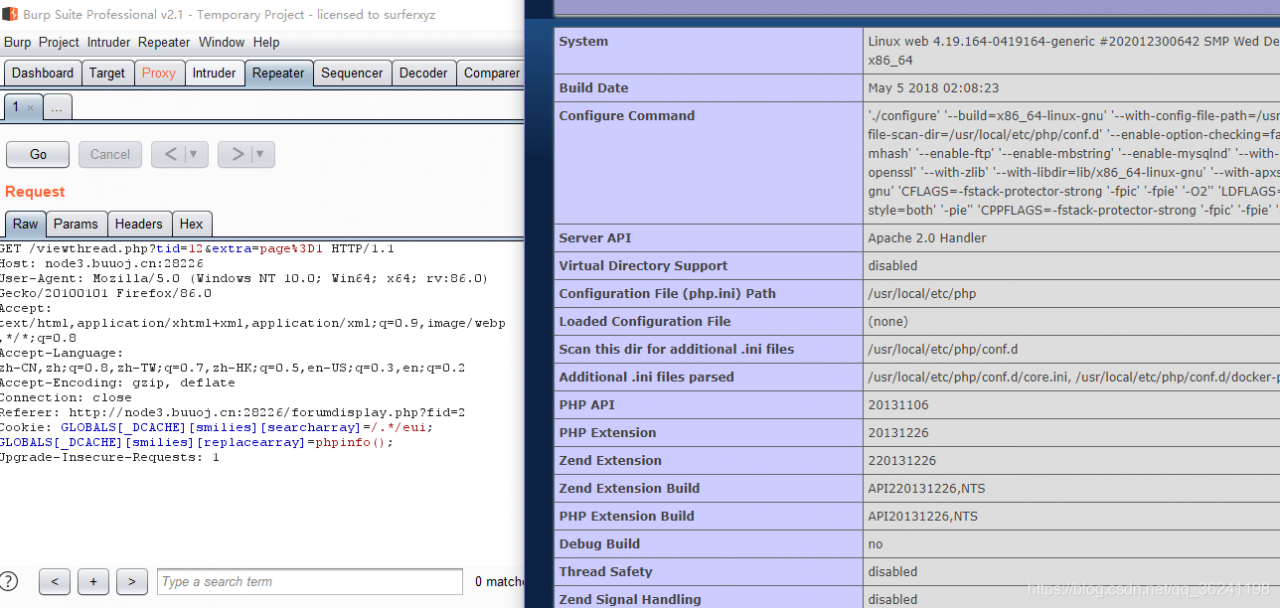Switch to the Comparer tab
1280x608 pixels.
point(490,73)
